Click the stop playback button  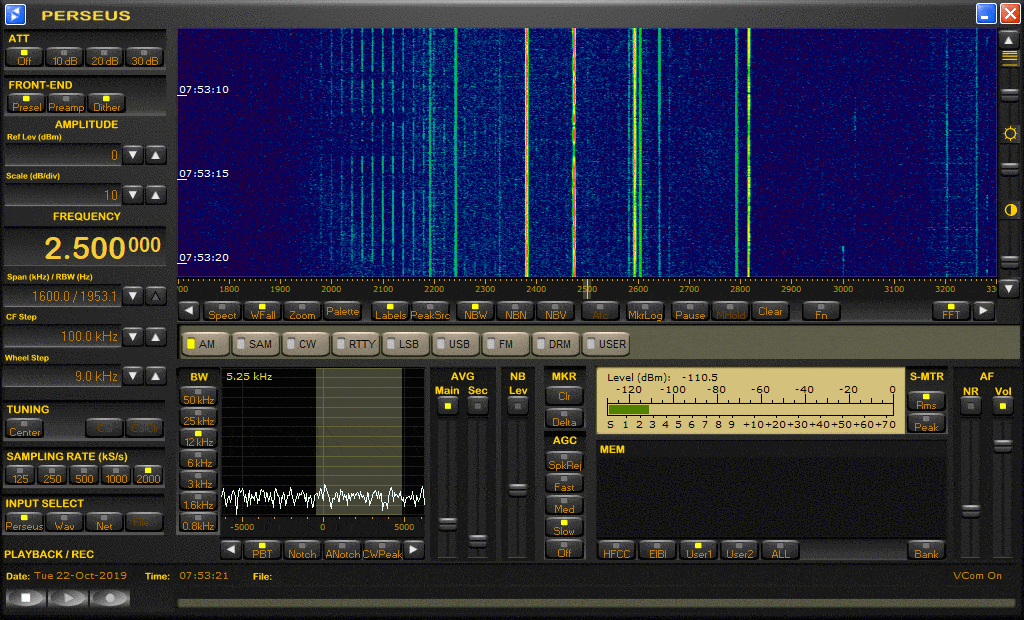pyautogui.click(x=25, y=597)
